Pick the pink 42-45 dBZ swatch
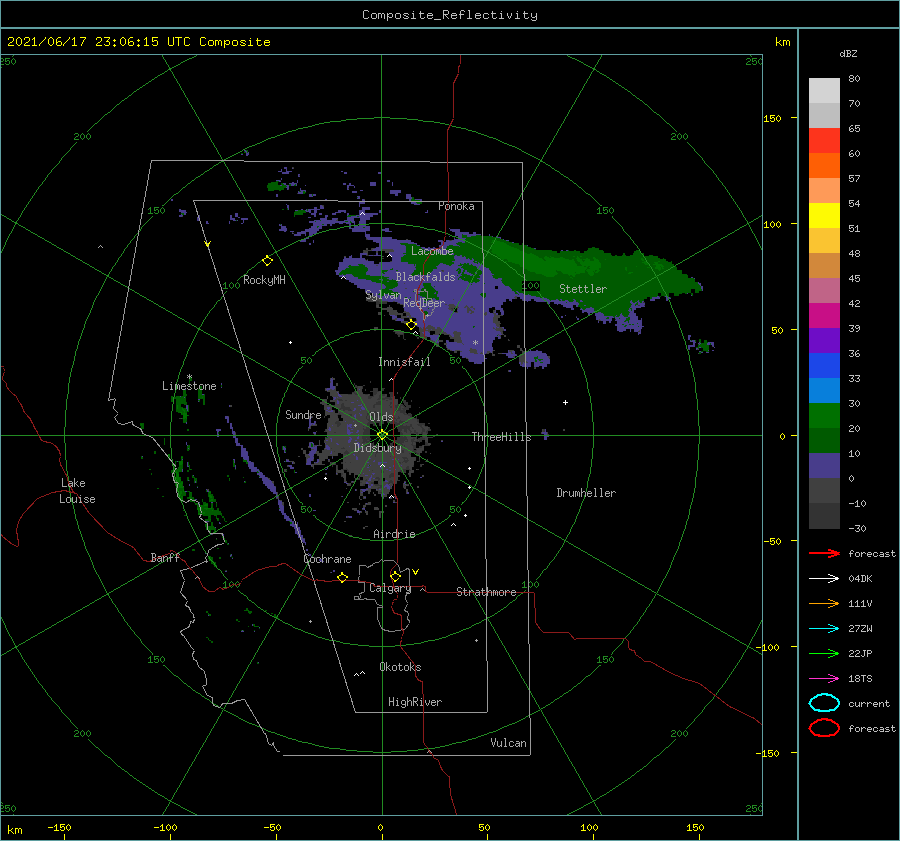This screenshot has height=841, width=900. 824,290
